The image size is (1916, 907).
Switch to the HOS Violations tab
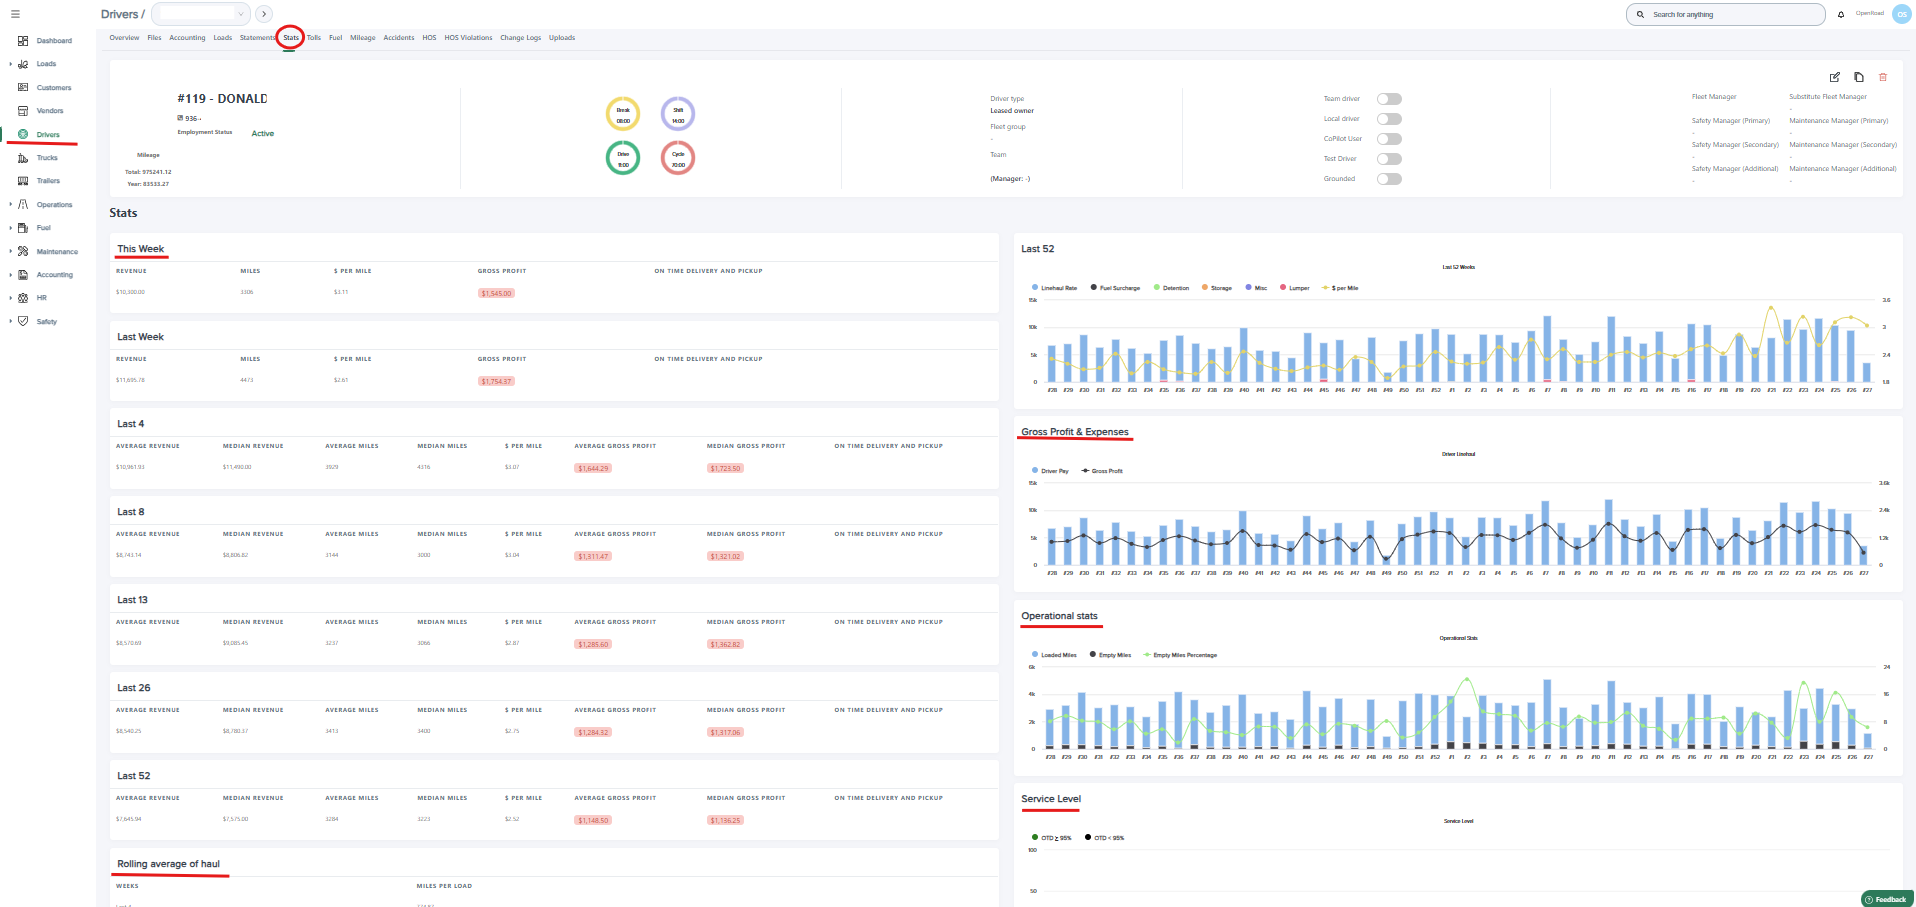pyautogui.click(x=468, y=38)
